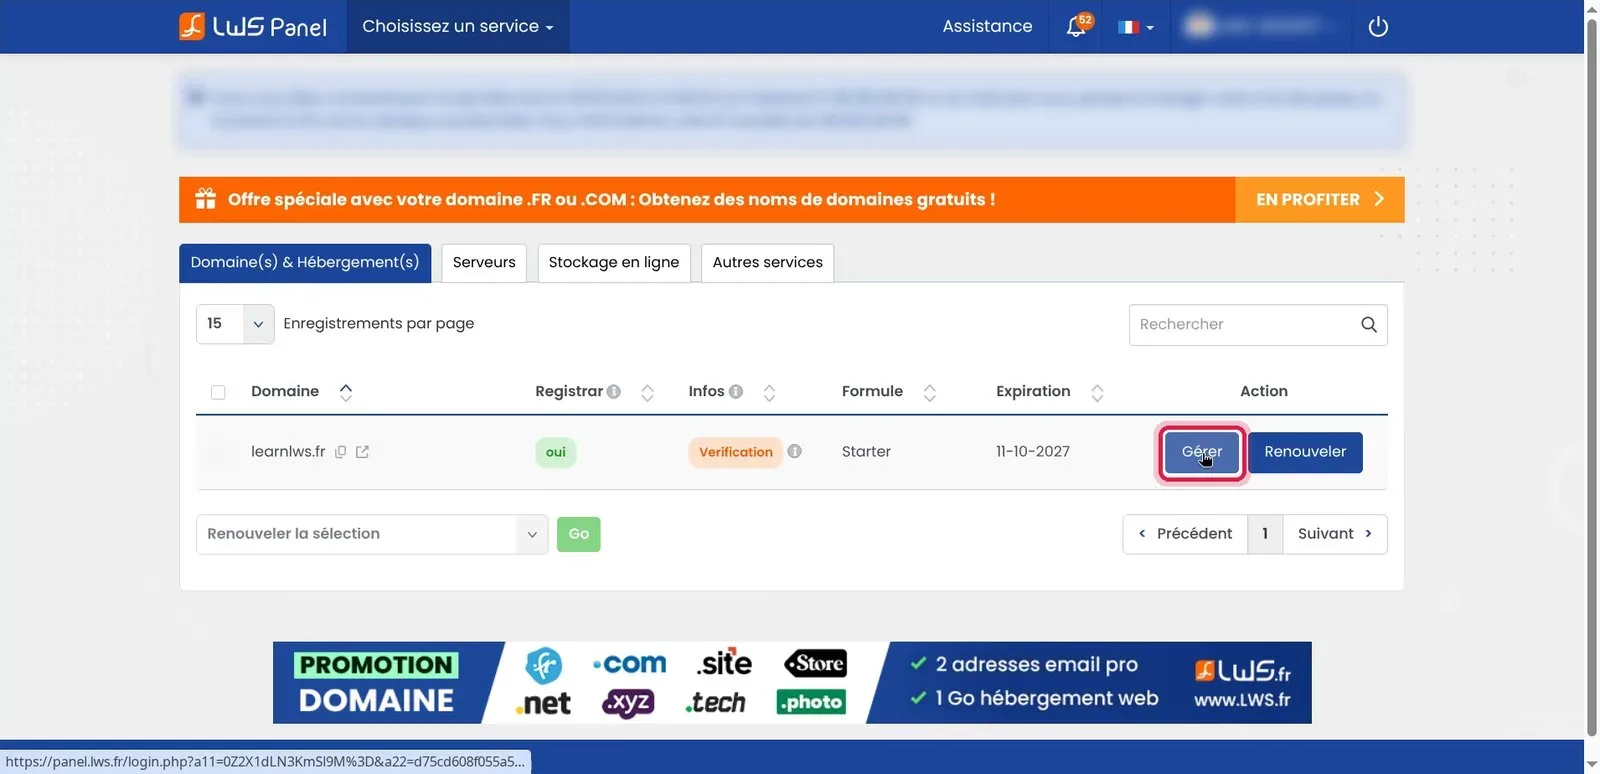Sort by Expiration column arrows
Image resolution: width=1600 pixels, height=774 pixels.
(1097, 392)
